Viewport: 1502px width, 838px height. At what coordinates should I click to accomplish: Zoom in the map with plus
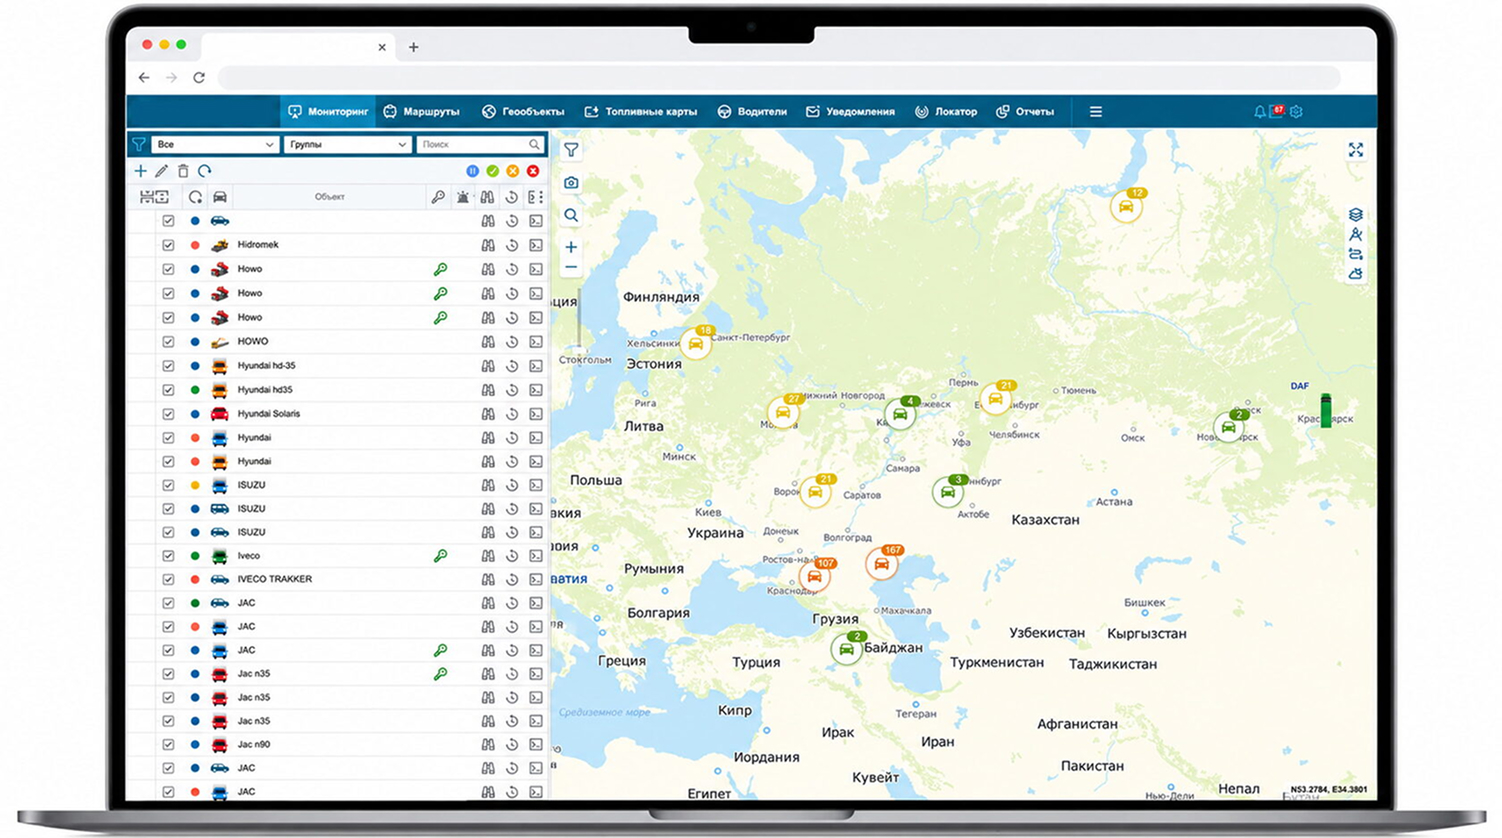coord(571,247)
